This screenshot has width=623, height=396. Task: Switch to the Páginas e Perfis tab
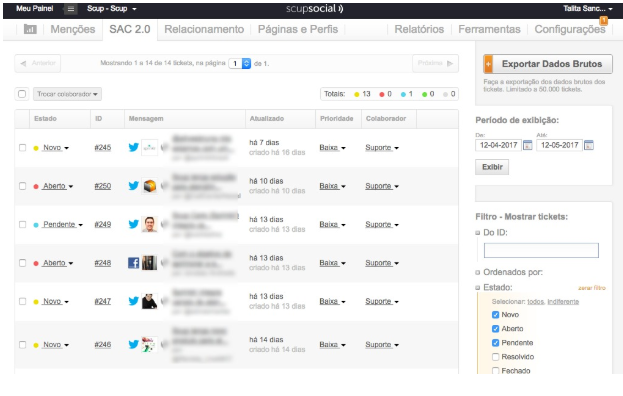click(298, 29)
